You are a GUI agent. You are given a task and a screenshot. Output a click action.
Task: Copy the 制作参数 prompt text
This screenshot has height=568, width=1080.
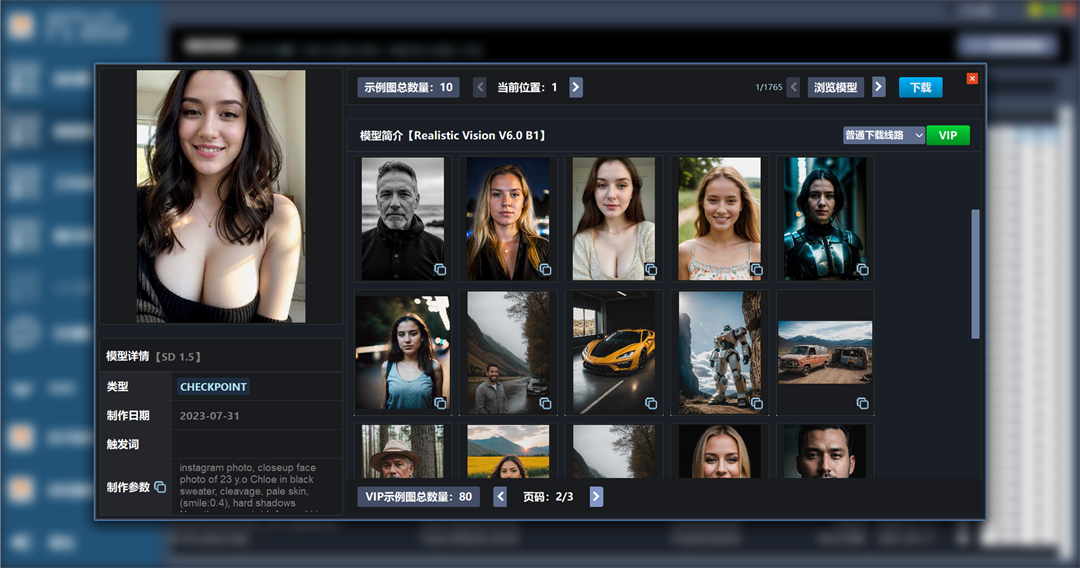[160, 487]
